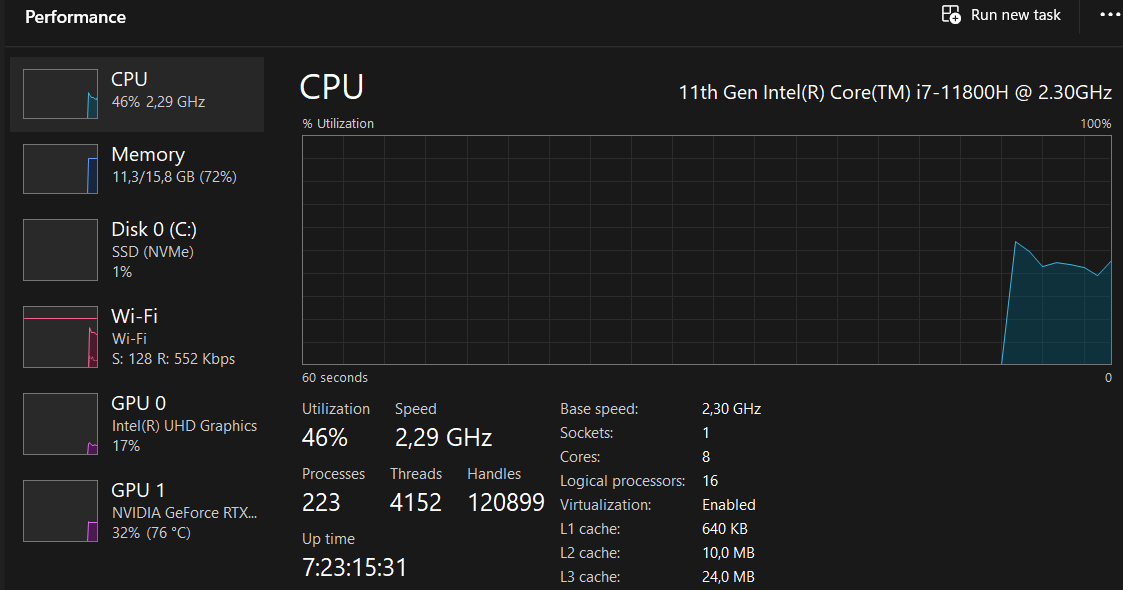Select the CPU label in the sidebar
Screen dimensions: 1123x590
click(x=130, y=79)
